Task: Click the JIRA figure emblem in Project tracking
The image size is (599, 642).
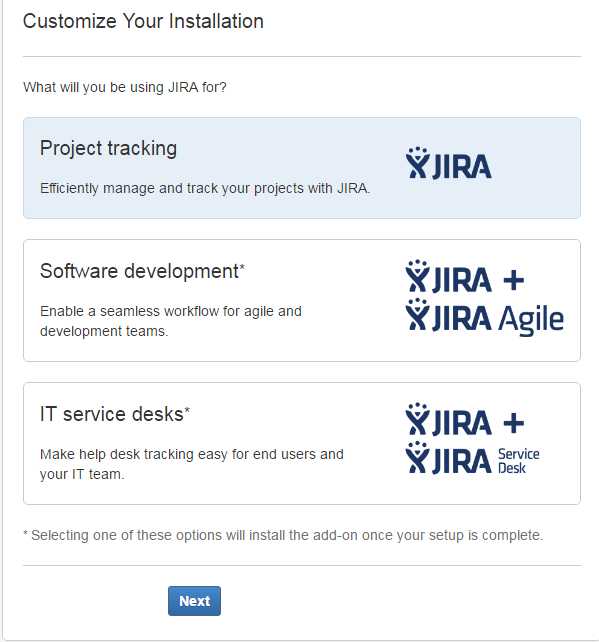Action: point(417,163)
